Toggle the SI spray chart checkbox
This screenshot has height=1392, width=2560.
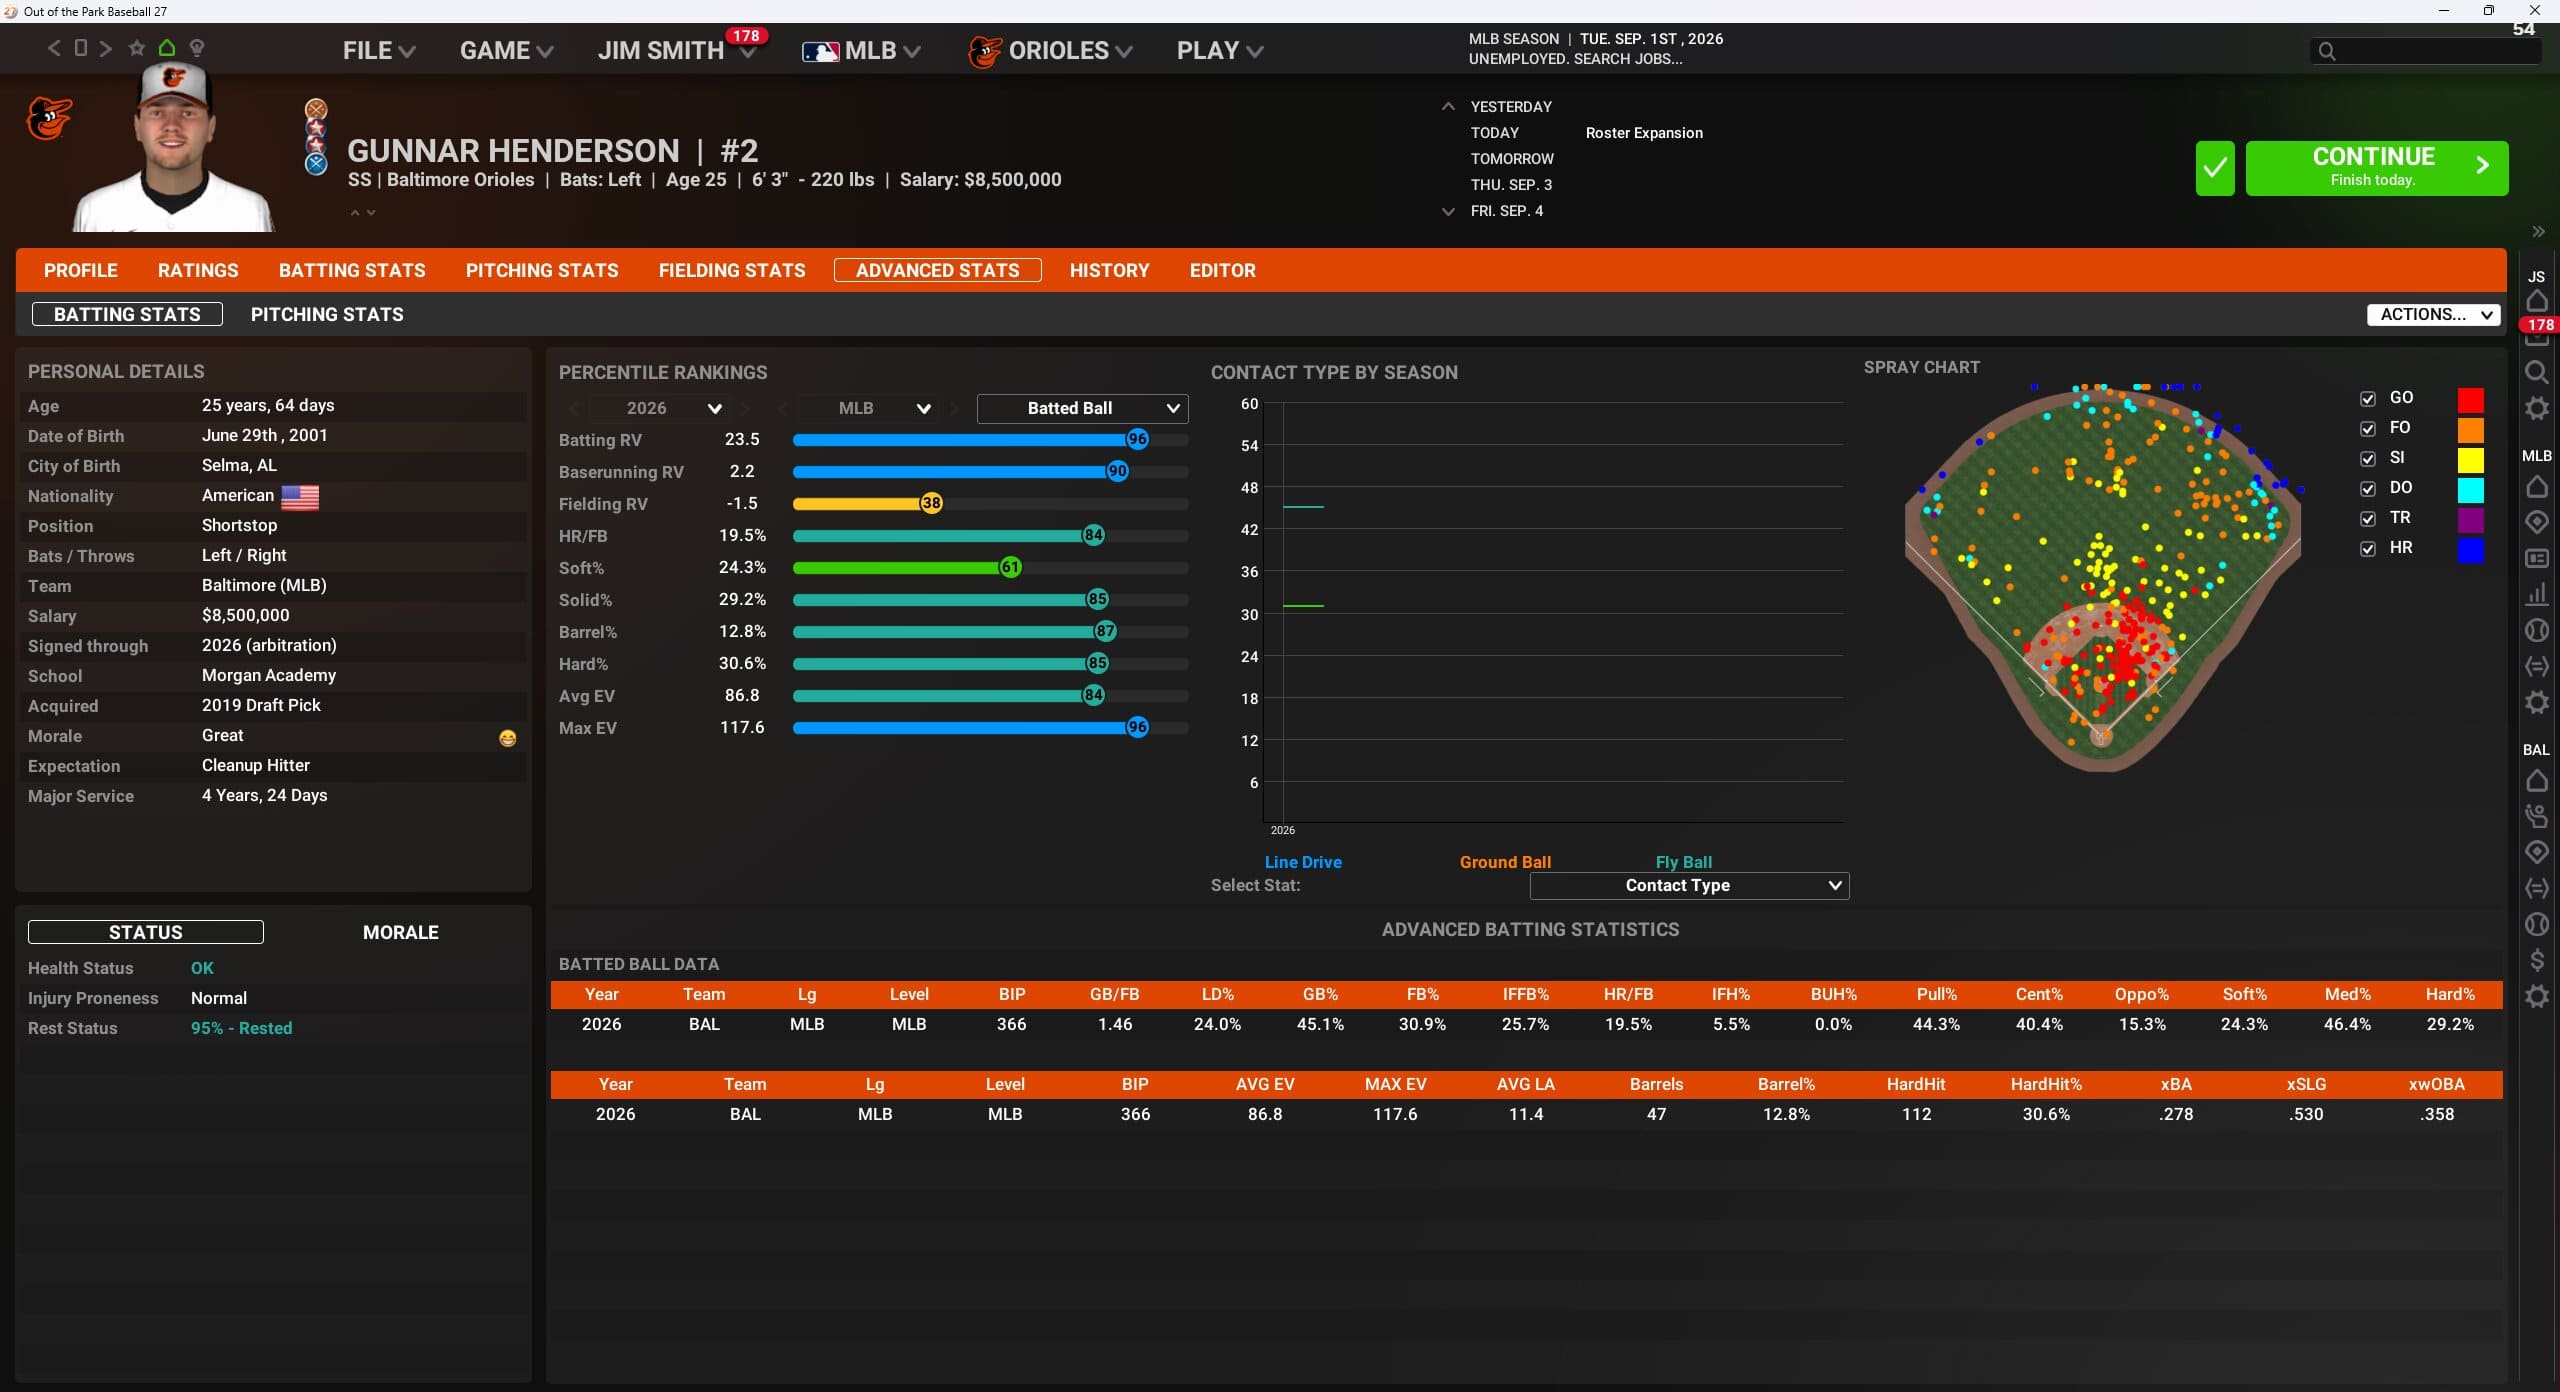point(2368,458)
